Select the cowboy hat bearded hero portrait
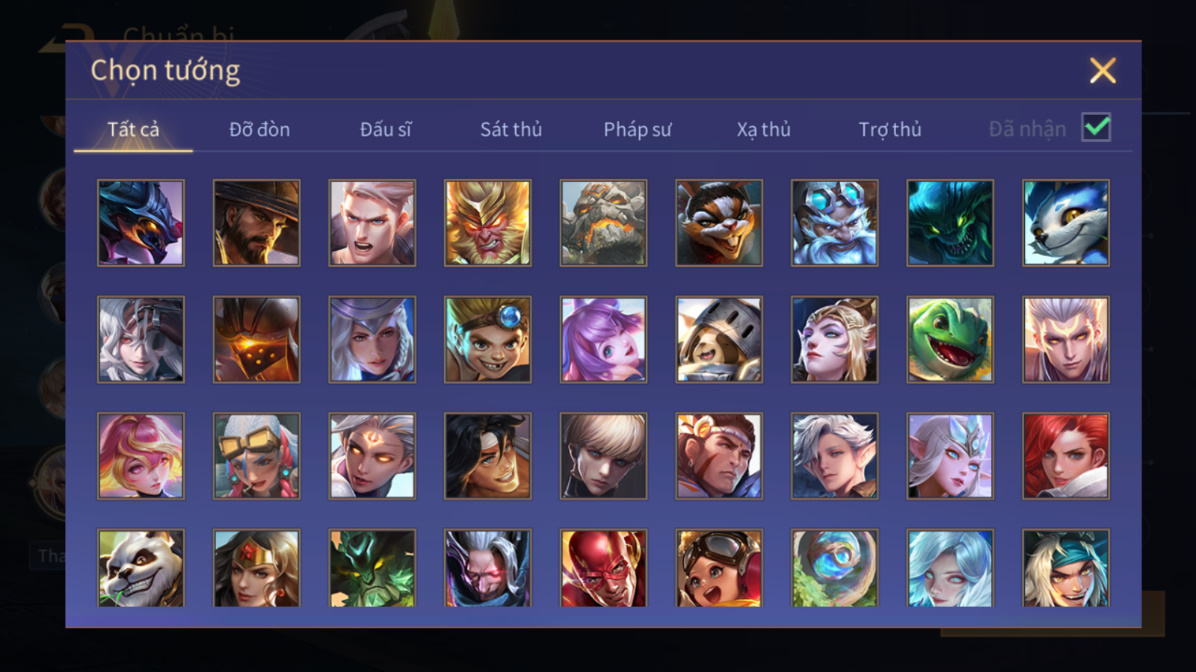Image resolution: width=1196 pixels, height=672 pixels. [x=256, y=223]
